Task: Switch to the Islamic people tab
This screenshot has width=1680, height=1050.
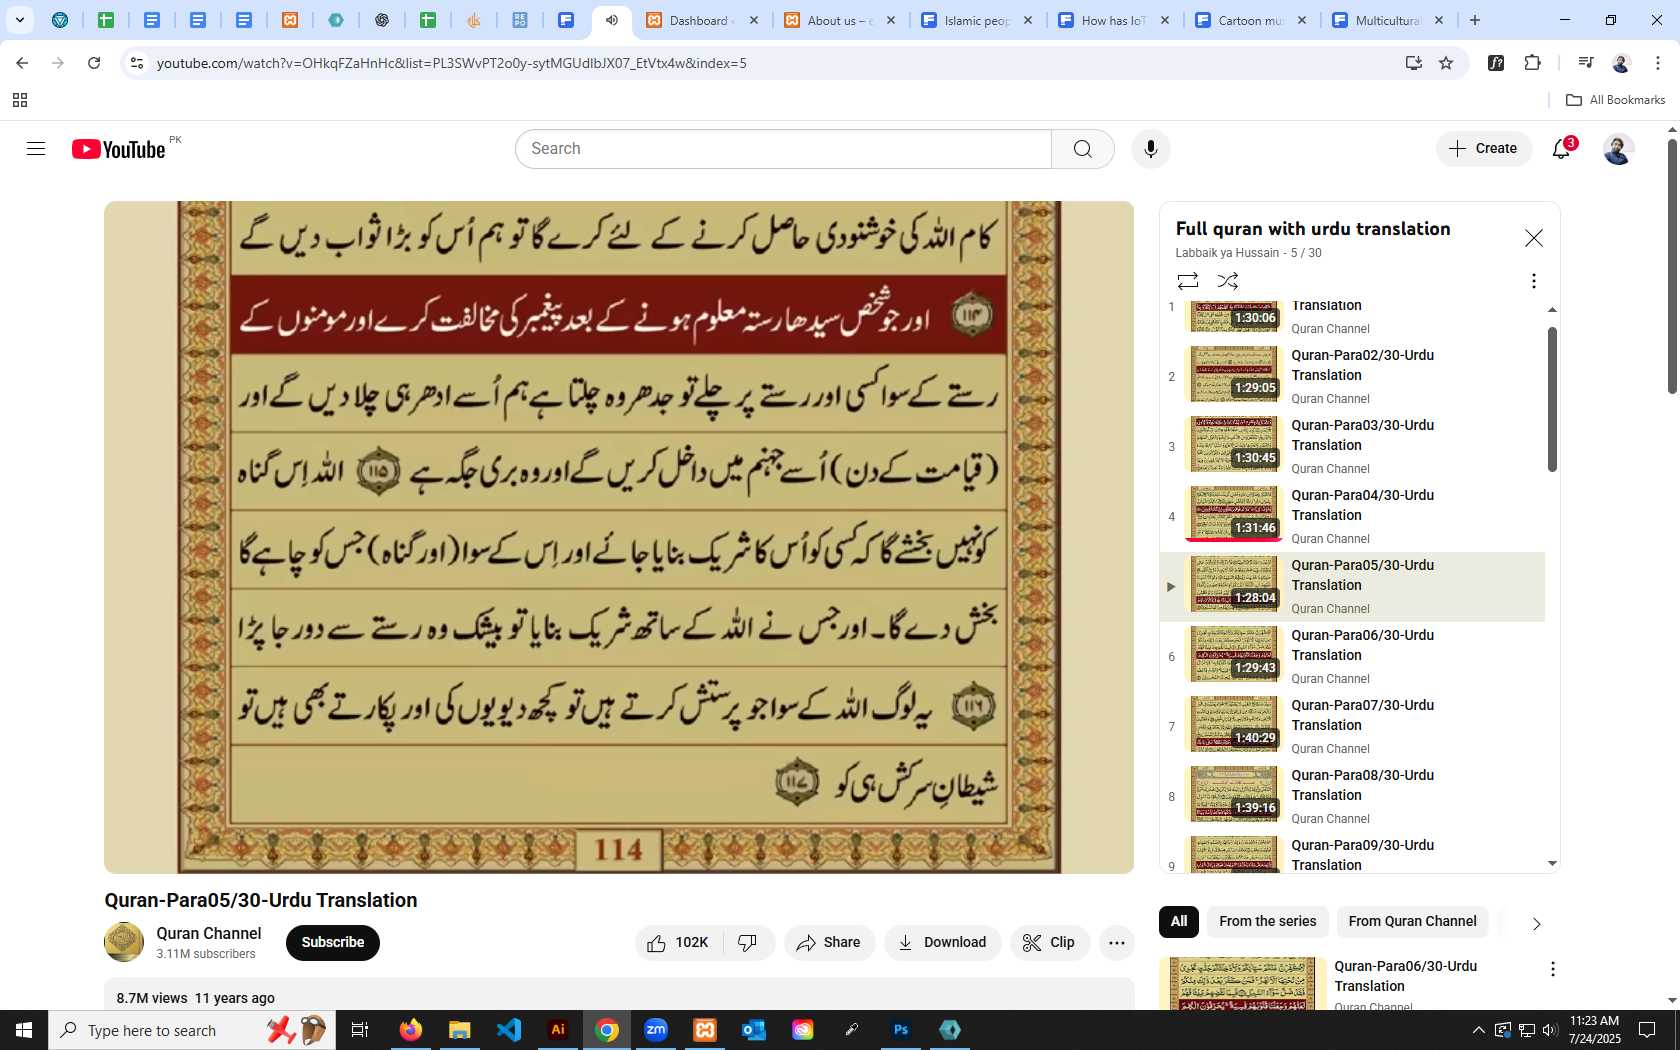Action: point(977,20)
